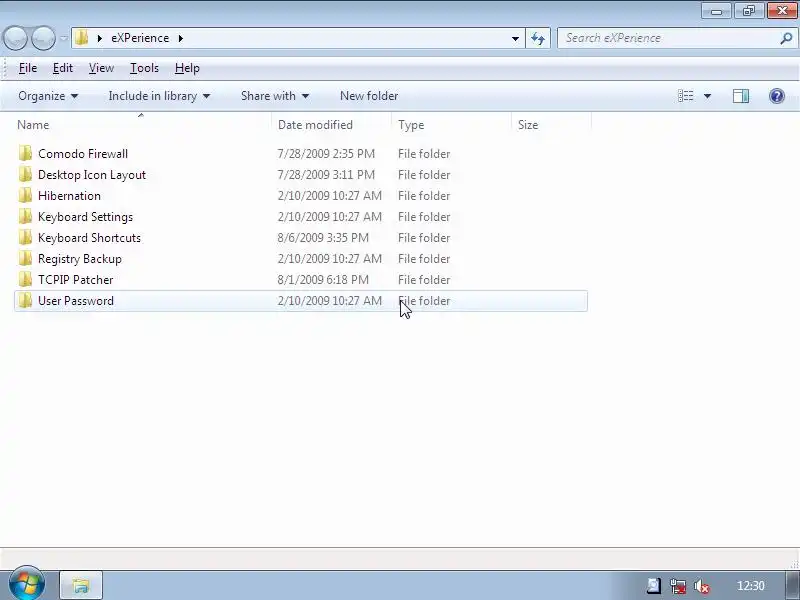This screenshot has width=800, height=600.
Task: Click the User Password folder name
Action: [76, 301]
